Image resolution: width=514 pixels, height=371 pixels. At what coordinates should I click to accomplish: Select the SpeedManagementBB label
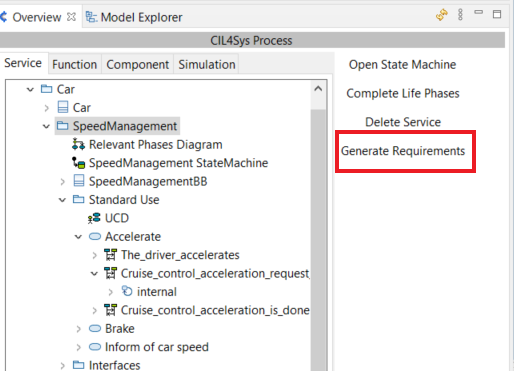pyautogui.click(x=148, y=181)
